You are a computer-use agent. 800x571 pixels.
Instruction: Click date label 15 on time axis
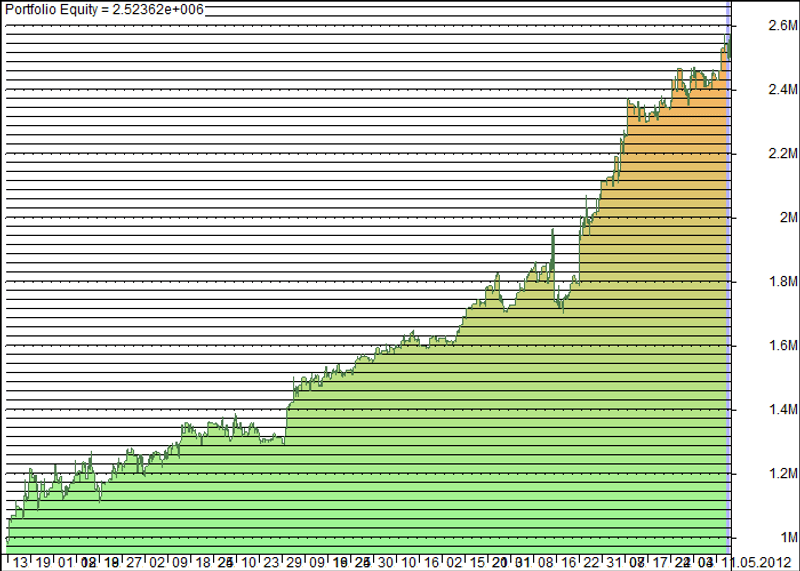pos(477,563)
